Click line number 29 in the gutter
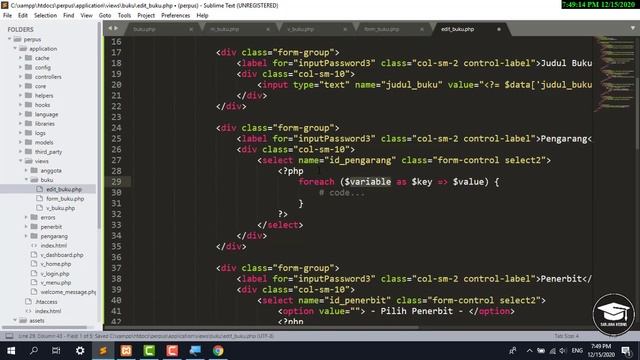Viewport: 640px width, 360px height. pos(116,182)
